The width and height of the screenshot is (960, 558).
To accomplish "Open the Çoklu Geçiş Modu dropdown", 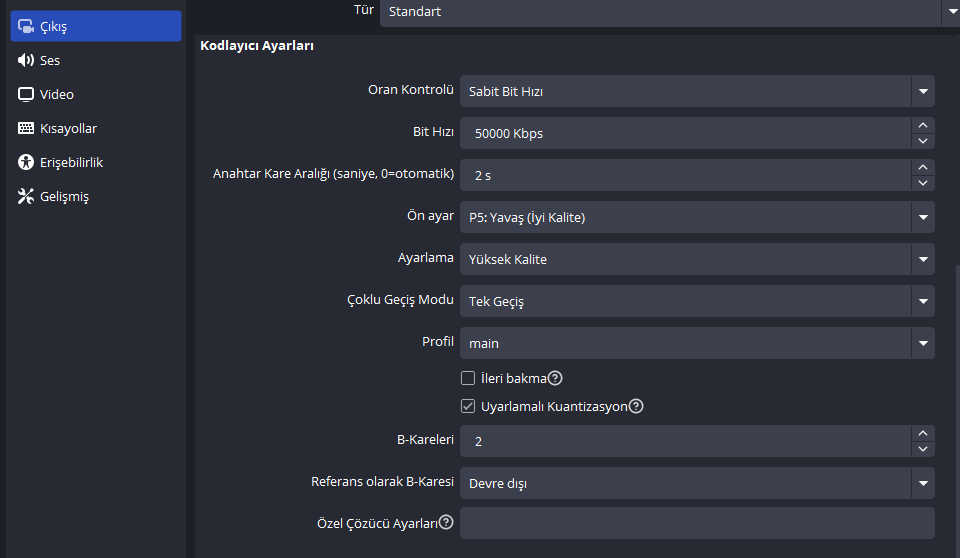I will coord(922,301).
